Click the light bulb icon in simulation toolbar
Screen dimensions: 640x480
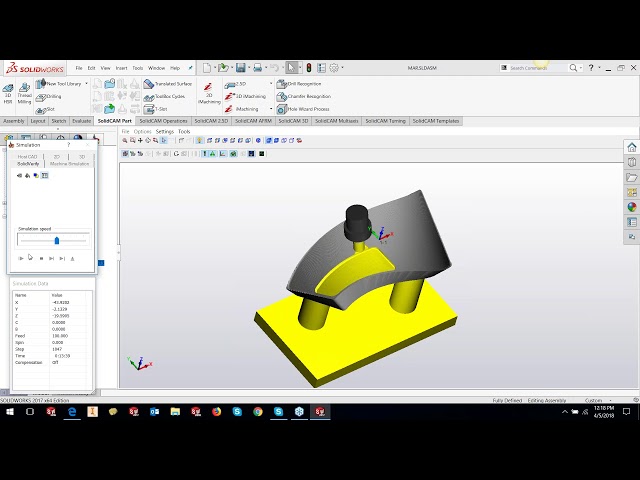tap(199, 140)
